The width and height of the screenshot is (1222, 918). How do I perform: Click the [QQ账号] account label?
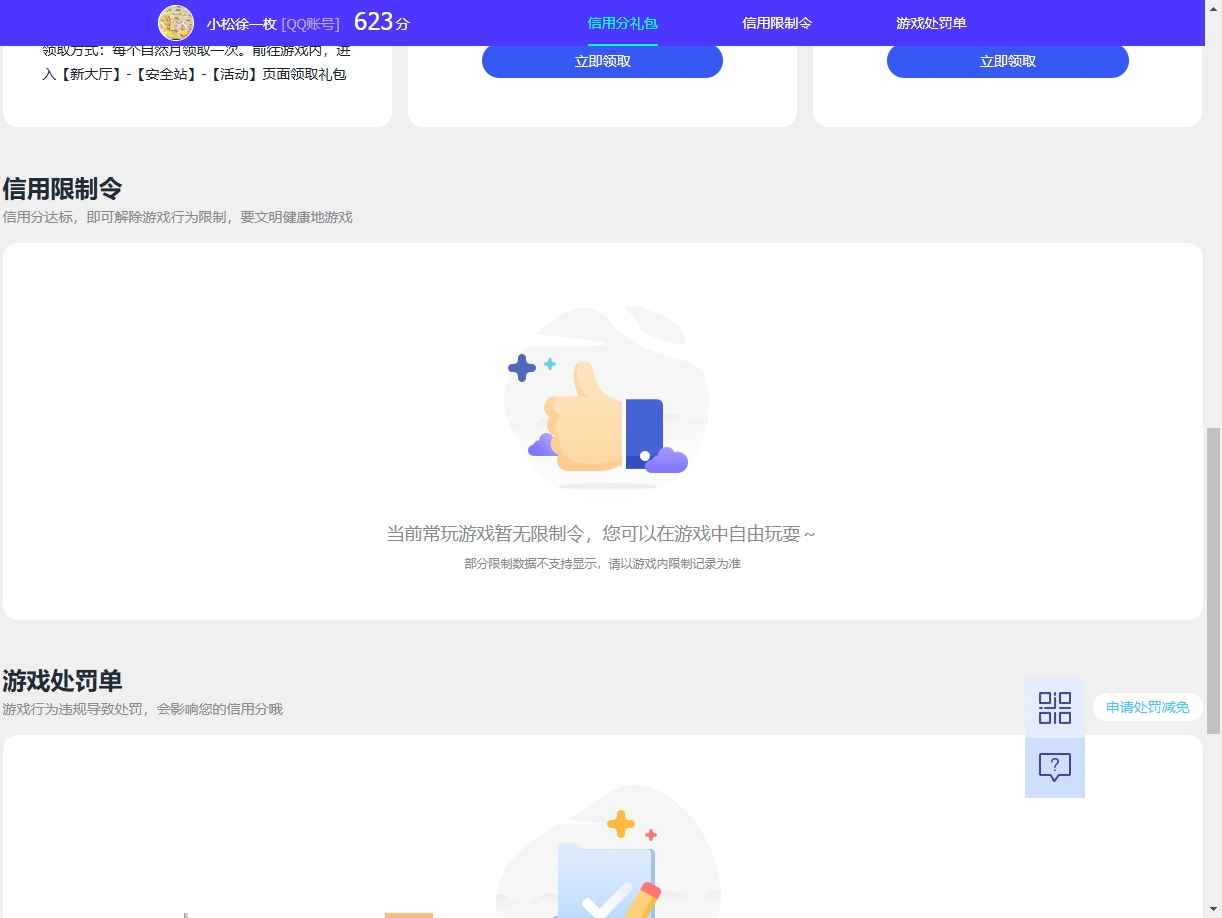click(x=311, y=23)
